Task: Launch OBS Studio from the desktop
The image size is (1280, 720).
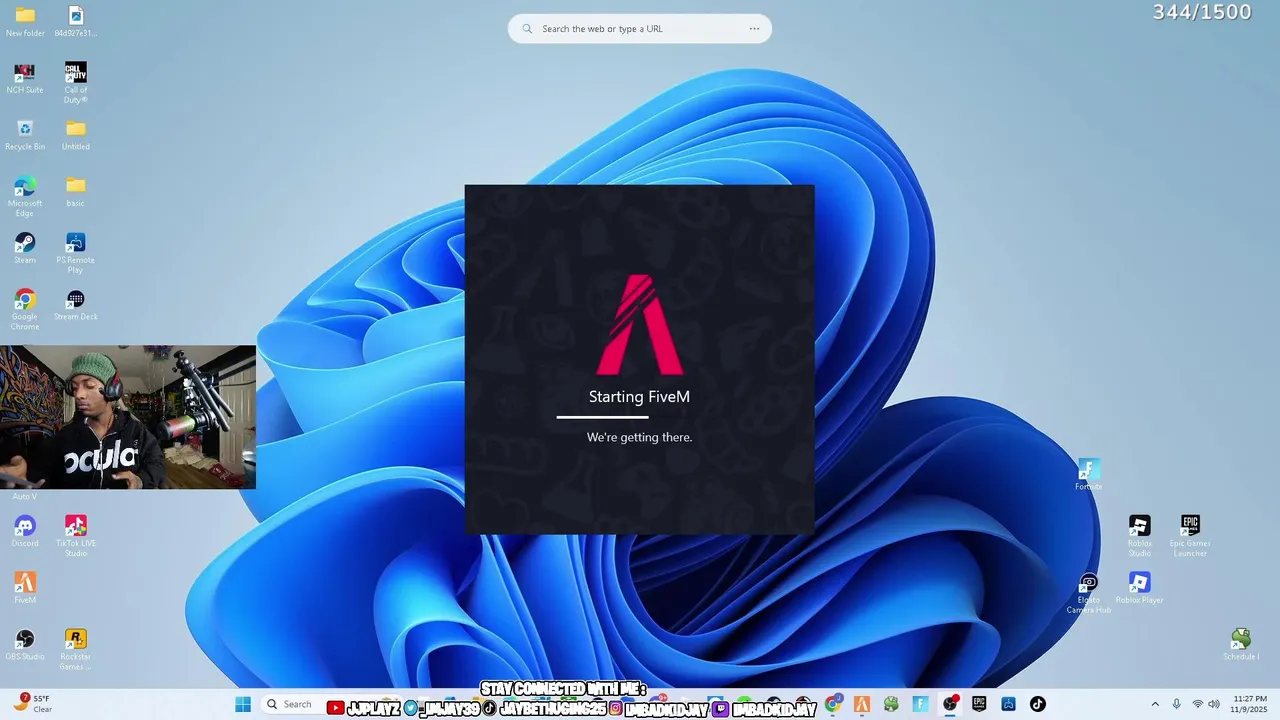Action: click(x=25, y=645)
